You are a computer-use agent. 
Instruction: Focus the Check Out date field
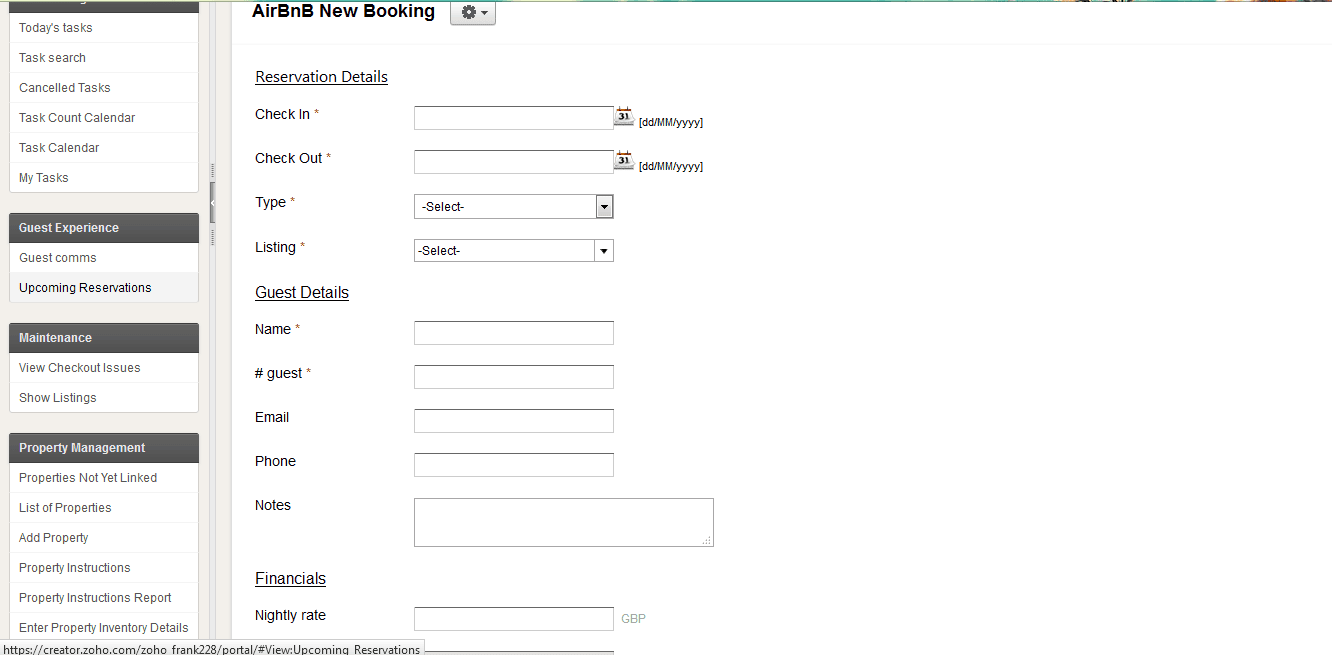coord(514,162)
